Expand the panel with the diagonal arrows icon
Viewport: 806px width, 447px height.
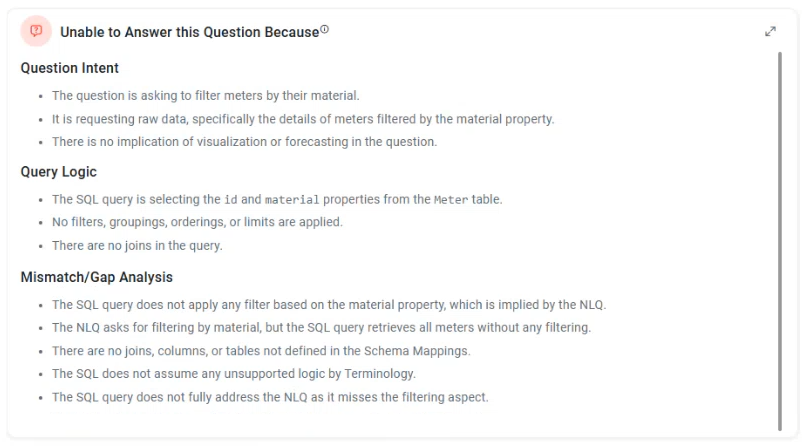pyautogui.click(x=770, y=32)
